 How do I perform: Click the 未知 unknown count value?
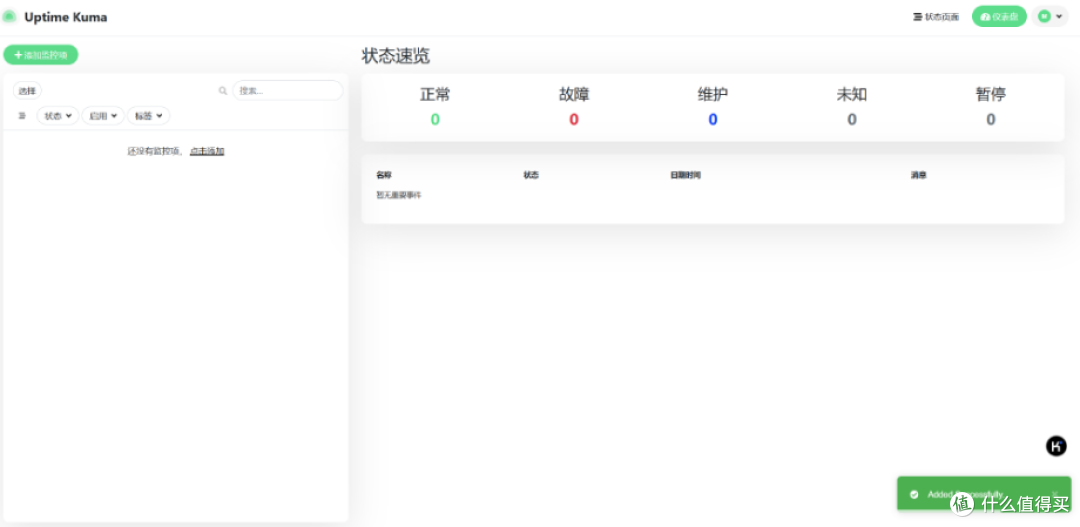coord(852,119)
